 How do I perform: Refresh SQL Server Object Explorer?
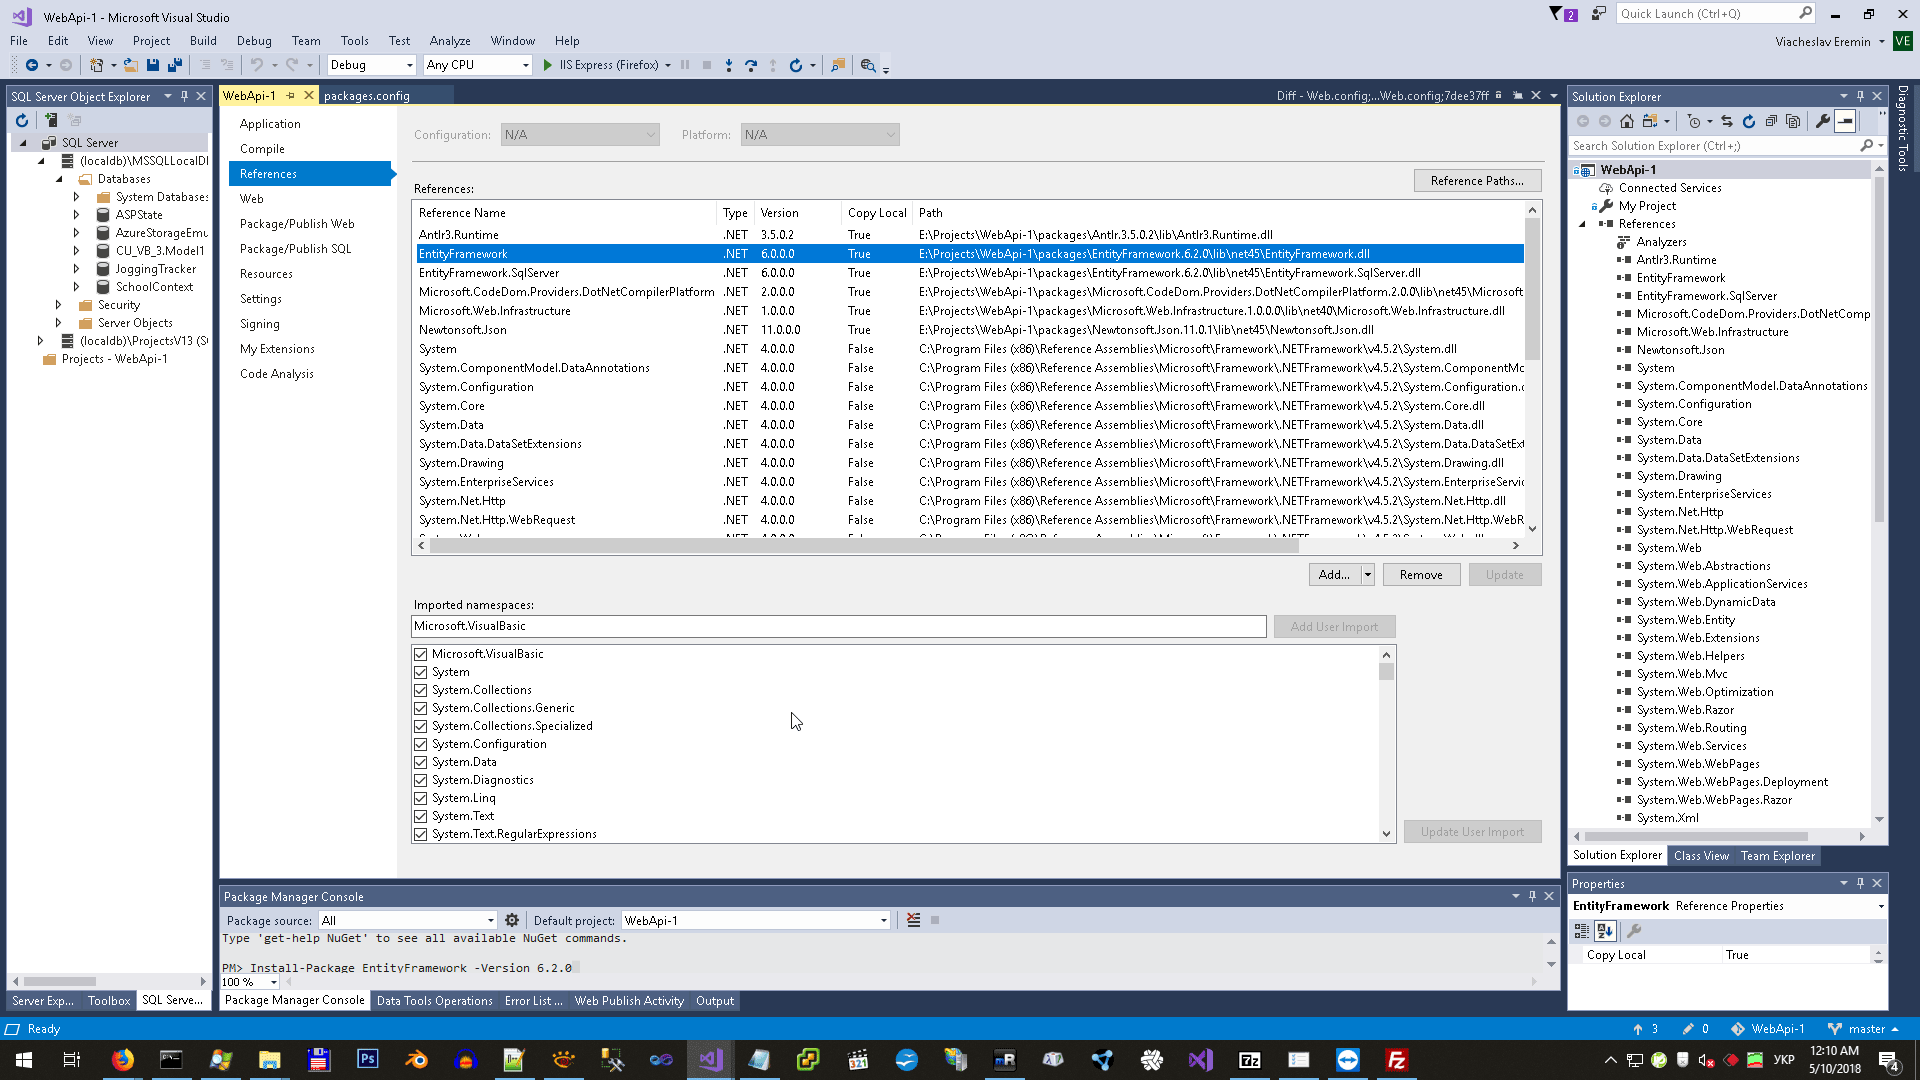coord(22,120)
